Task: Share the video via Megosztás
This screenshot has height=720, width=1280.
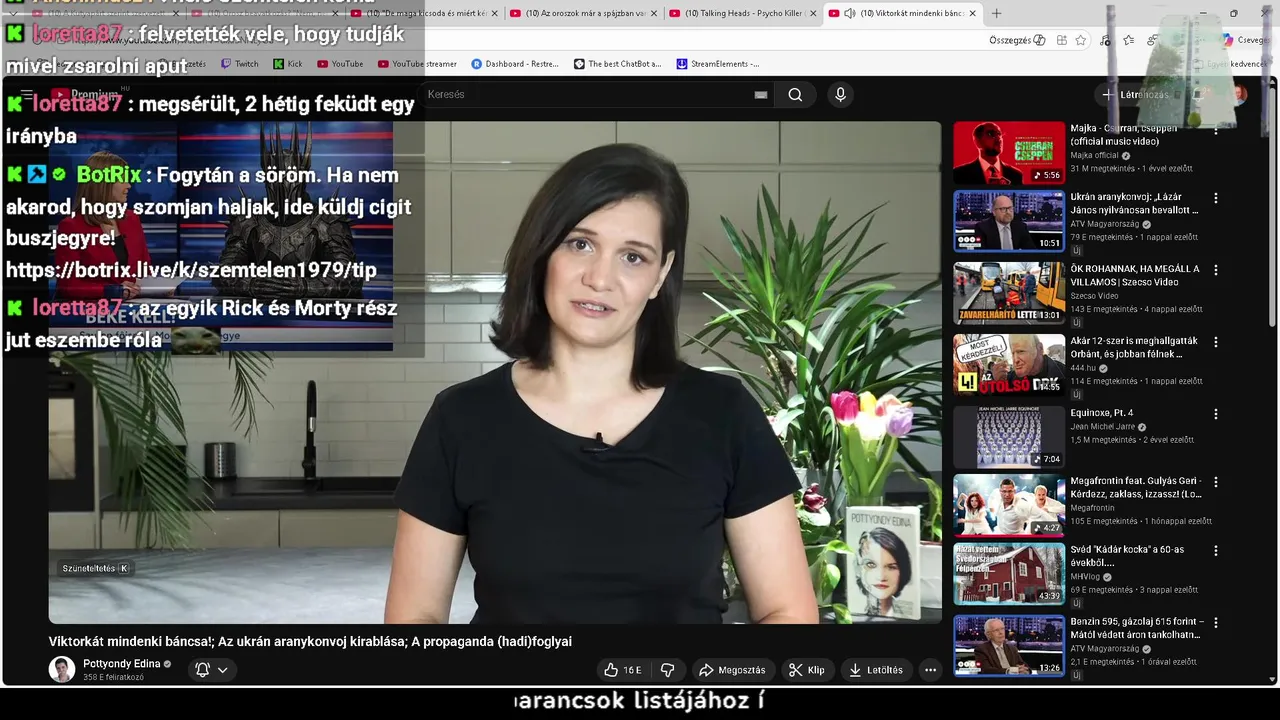Action: (732, 670)
